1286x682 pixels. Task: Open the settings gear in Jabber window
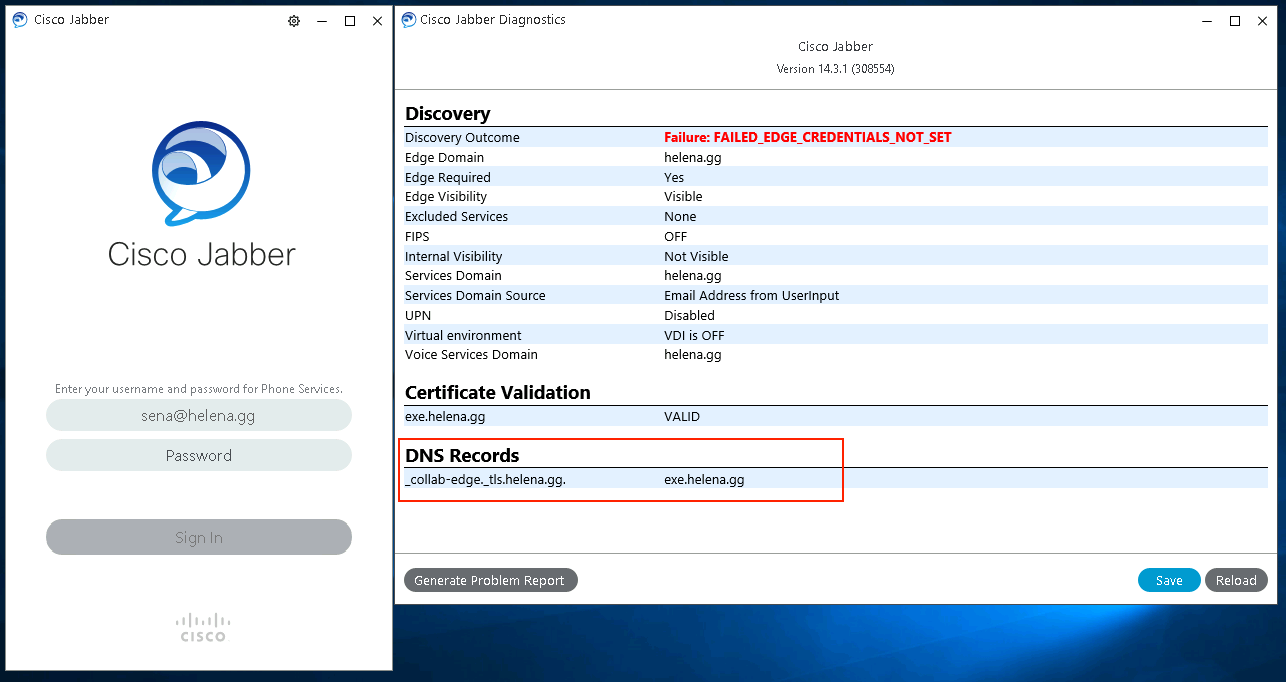pos(294,21)
